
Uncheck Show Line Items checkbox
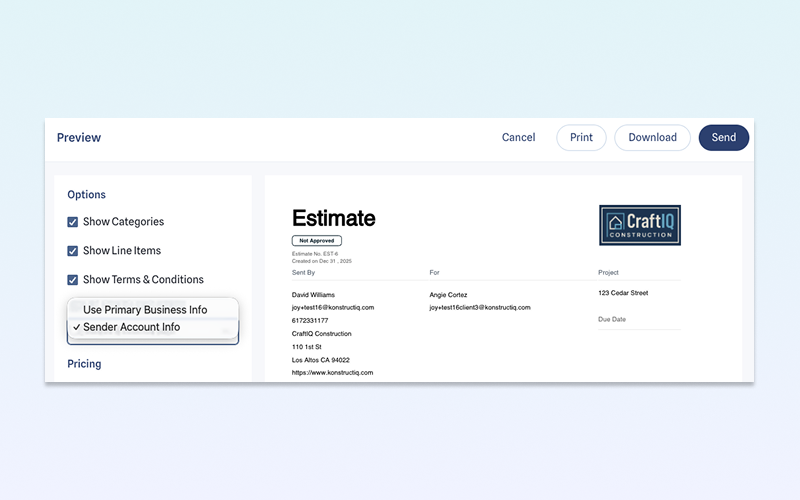click(x=72, y=251)
